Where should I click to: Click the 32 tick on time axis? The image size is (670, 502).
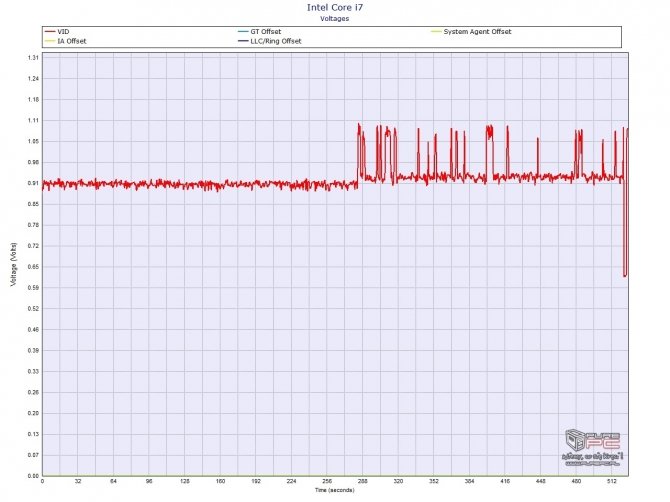click(78, 481)
